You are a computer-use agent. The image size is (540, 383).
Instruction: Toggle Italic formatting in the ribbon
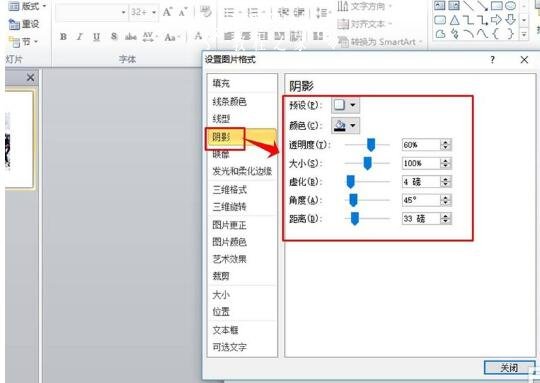[80, 37]
